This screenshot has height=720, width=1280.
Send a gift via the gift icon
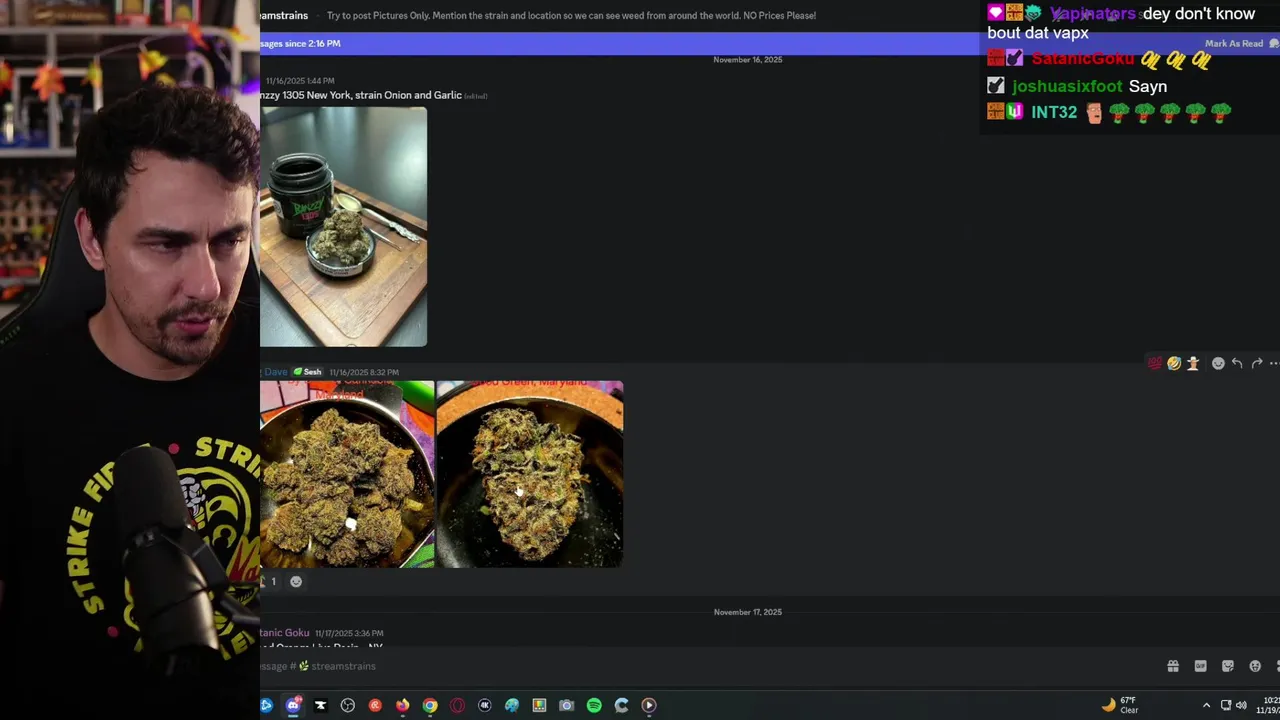pos(1173,666)
